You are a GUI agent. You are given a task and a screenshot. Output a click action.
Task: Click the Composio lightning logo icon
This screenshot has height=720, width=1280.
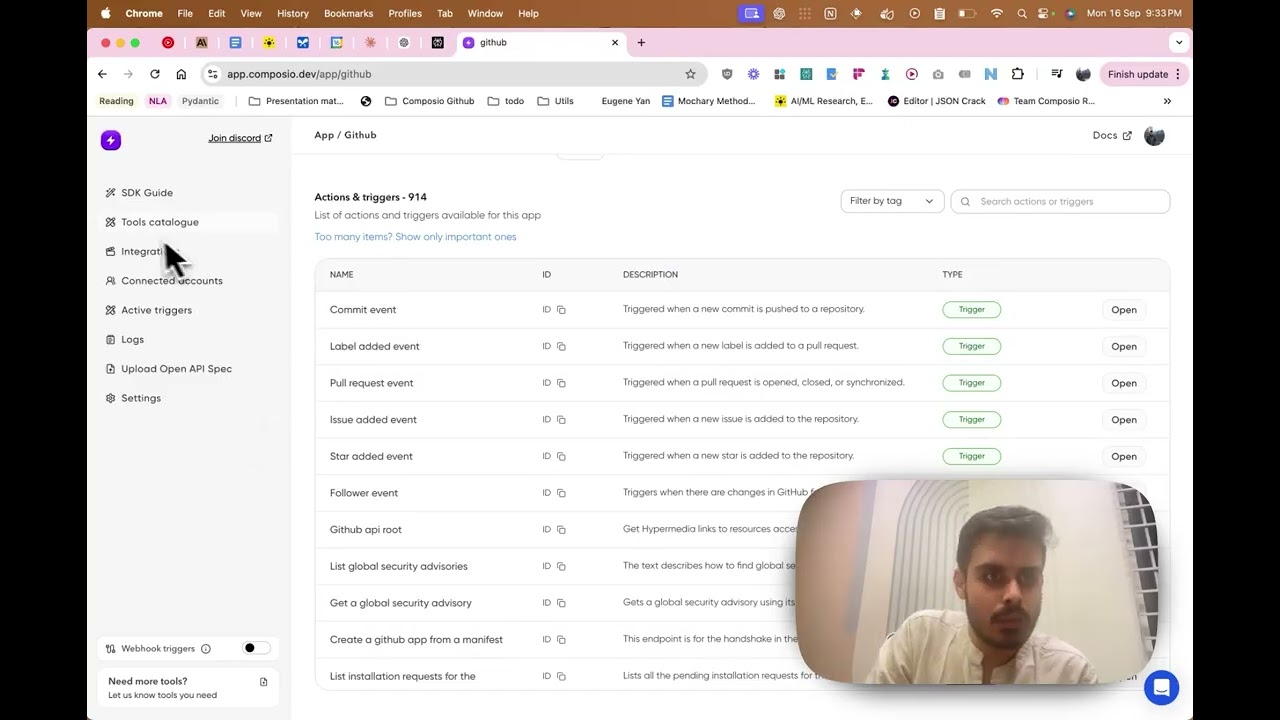(x=111, y=140)
